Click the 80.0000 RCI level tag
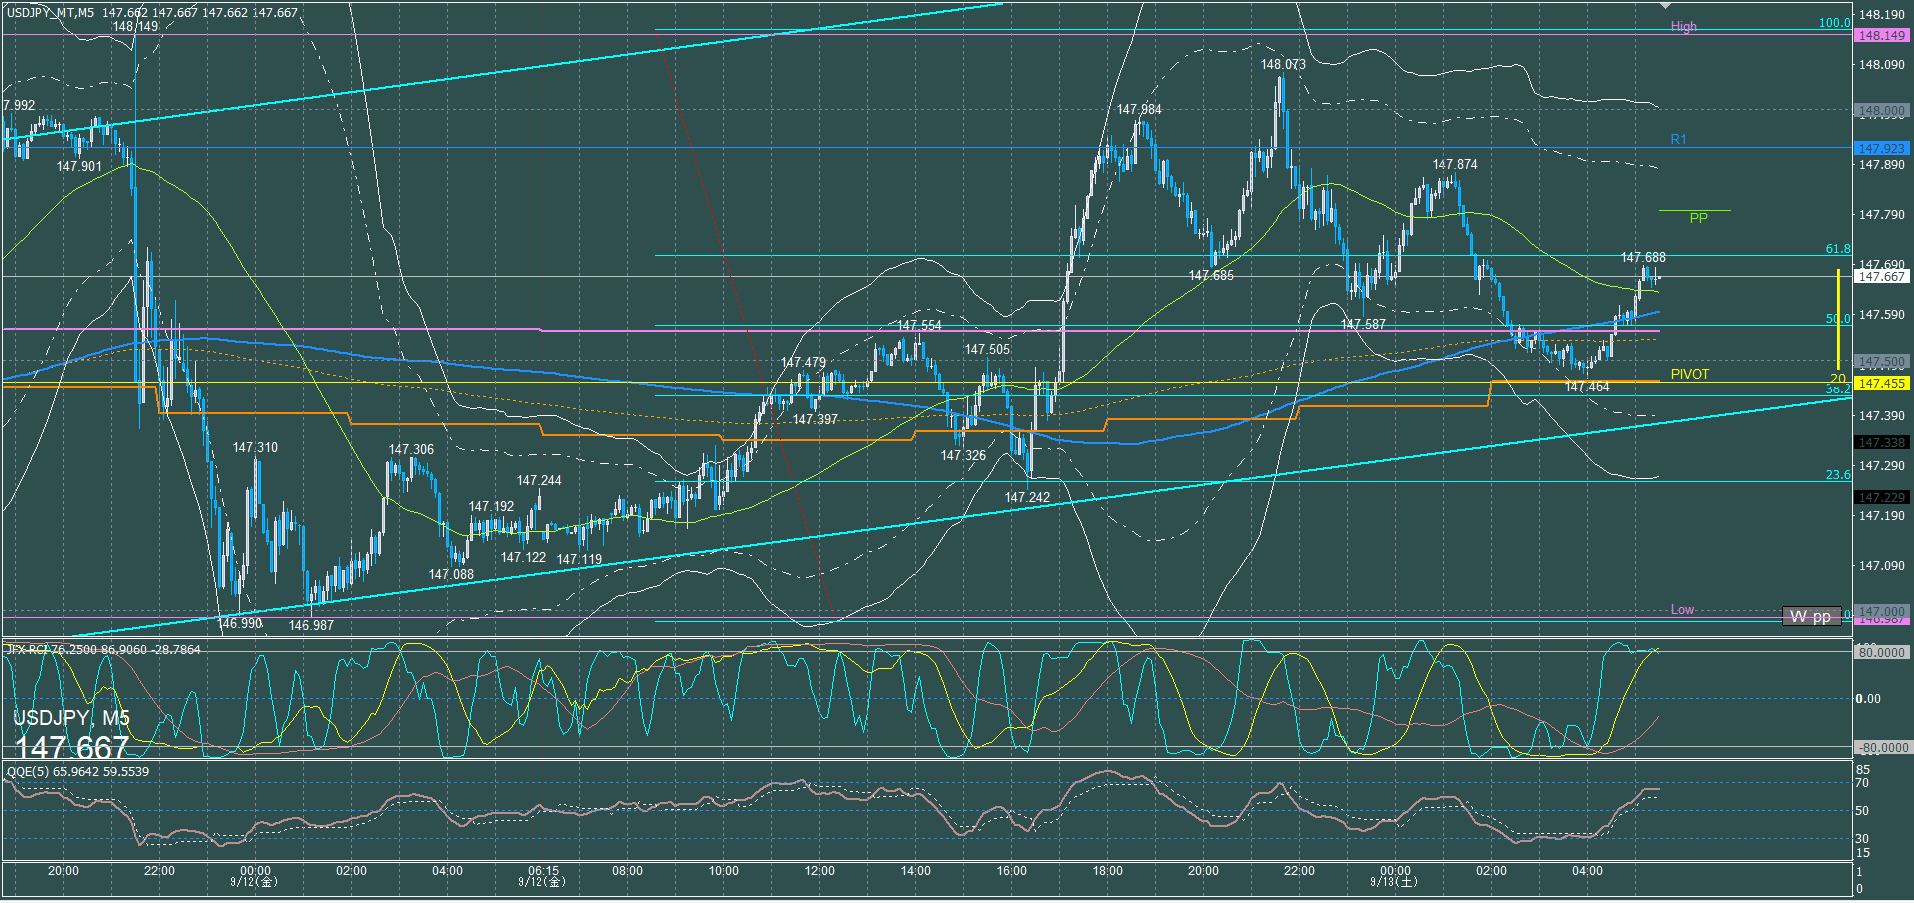The height and width of the screenshot is (903, 1914). pyautogui.click(x=1881, y=652)
